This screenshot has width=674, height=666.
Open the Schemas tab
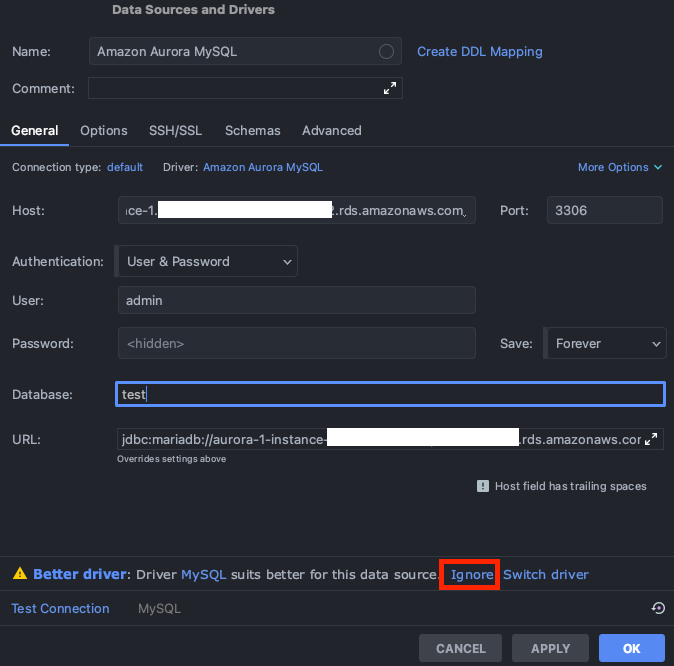pos(252,131)
